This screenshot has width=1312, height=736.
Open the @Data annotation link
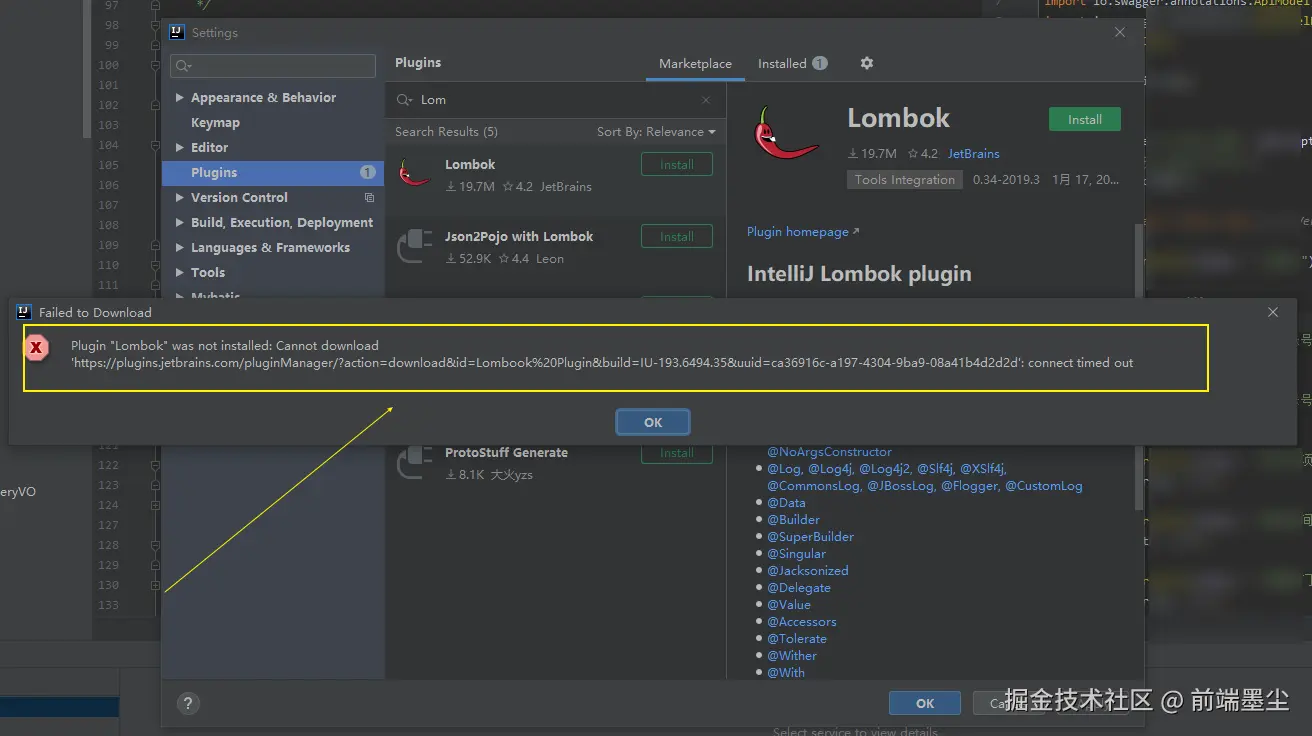786,503
